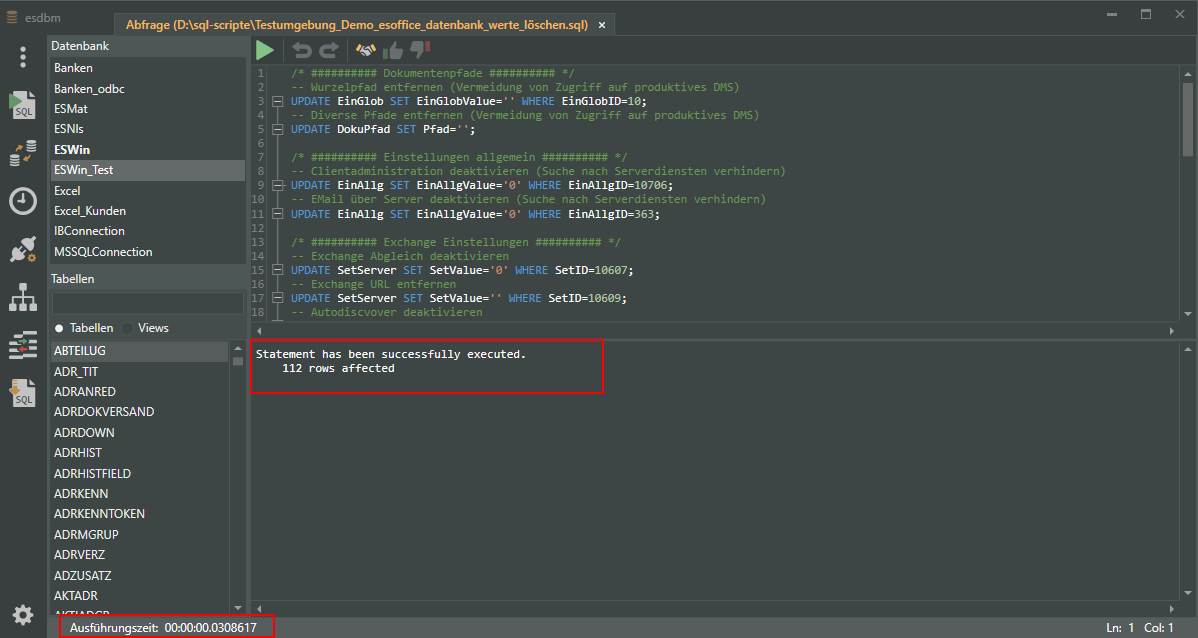This screenshot has height=638, width=1198.
Task: Roll back with the thumbs-down icon
Action: click(420, 51)
